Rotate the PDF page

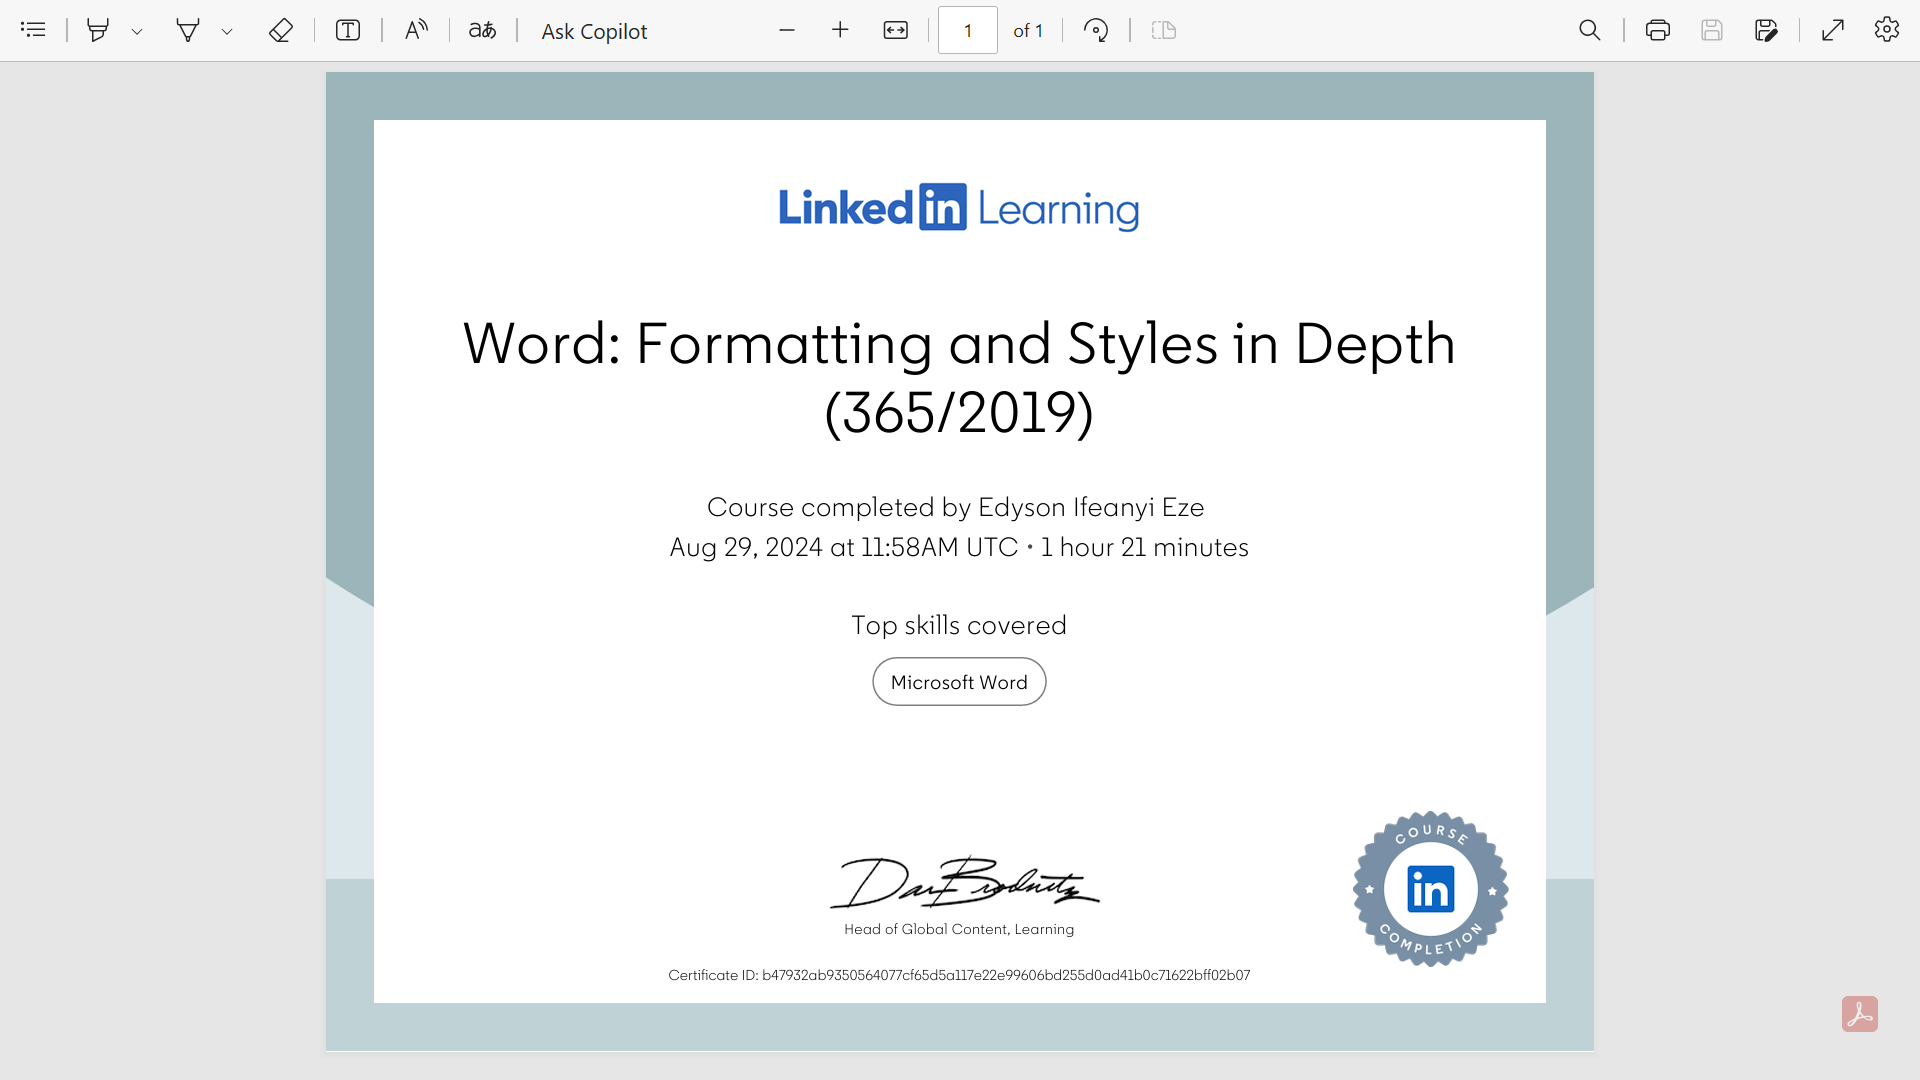click(1096, 30)
